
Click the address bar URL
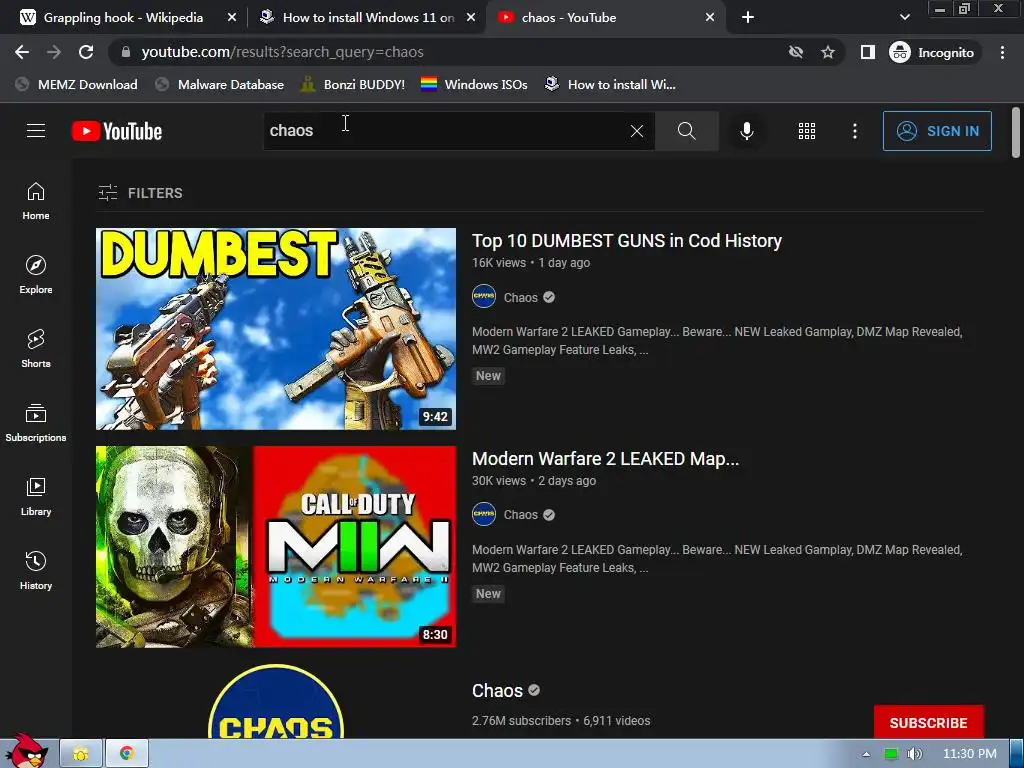[x=282, y=52]
